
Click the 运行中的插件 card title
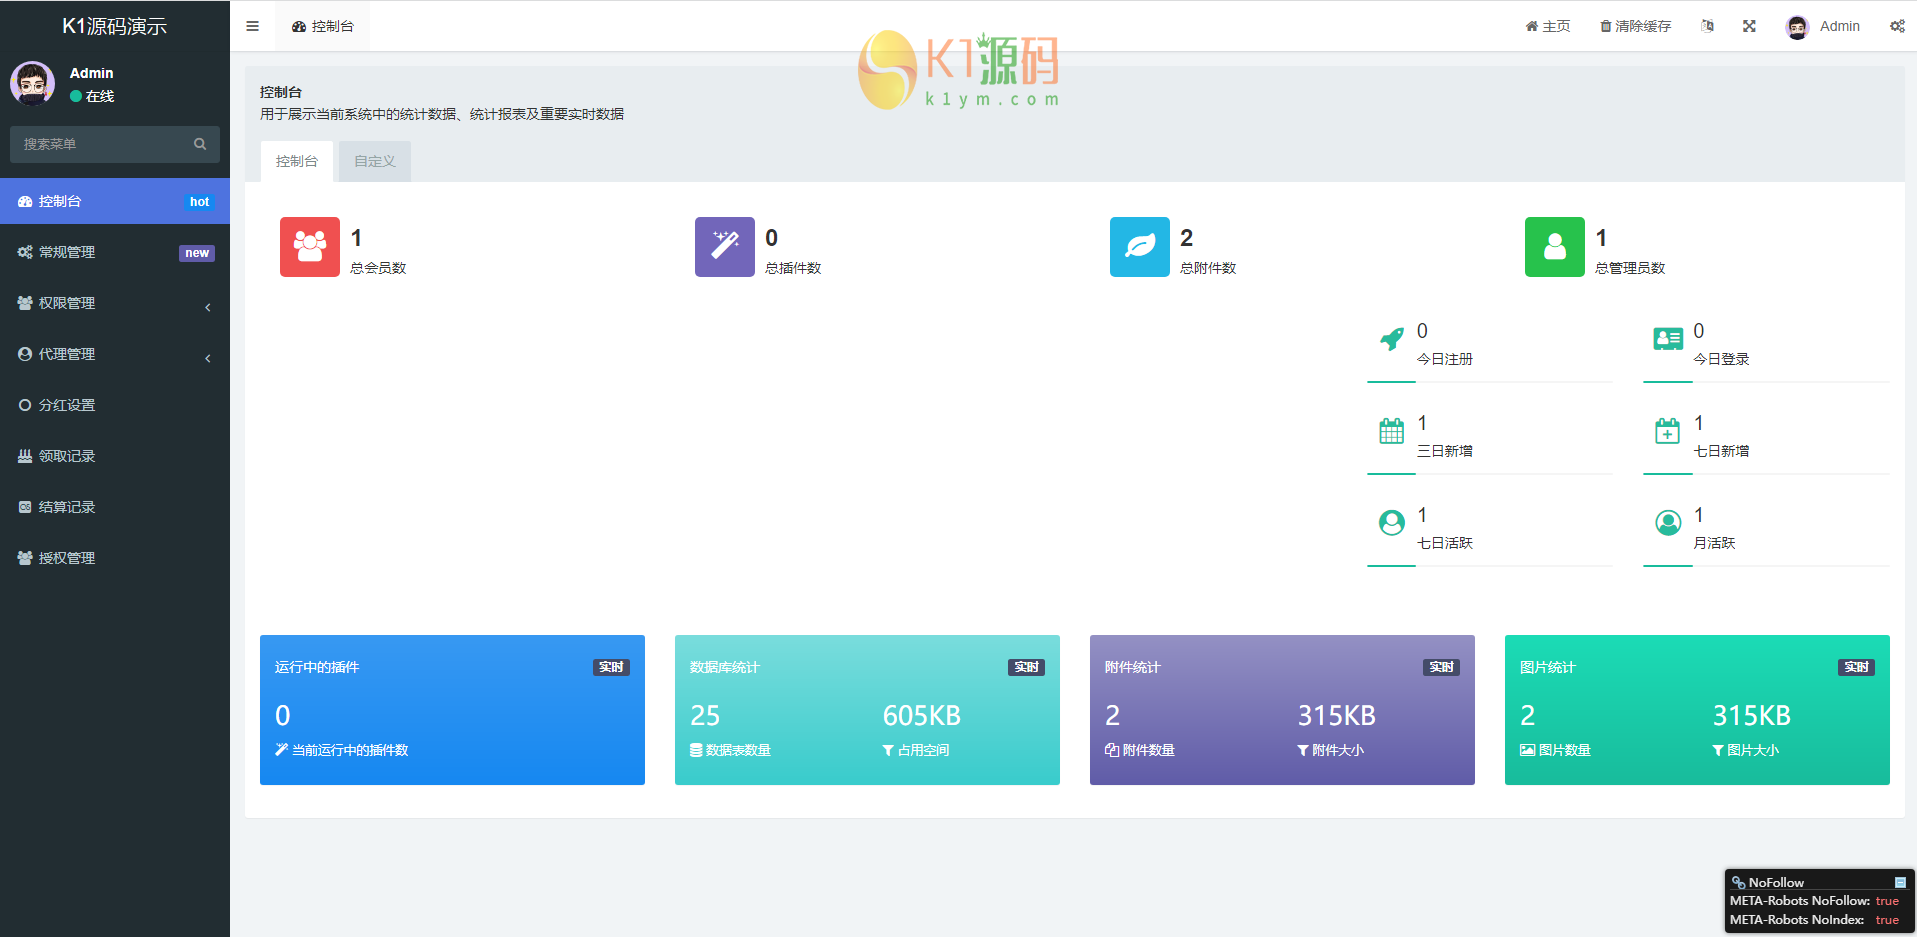[x=317, y=667]
